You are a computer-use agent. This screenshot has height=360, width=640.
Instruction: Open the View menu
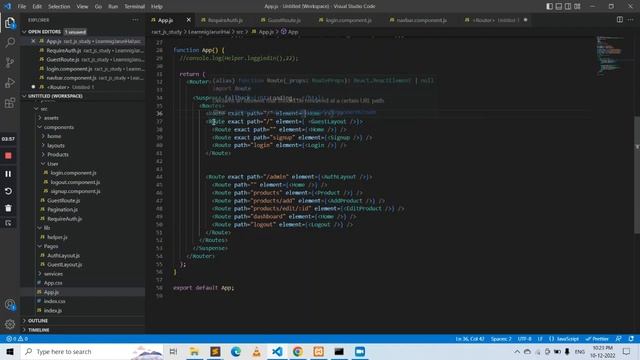click(82, 7)
